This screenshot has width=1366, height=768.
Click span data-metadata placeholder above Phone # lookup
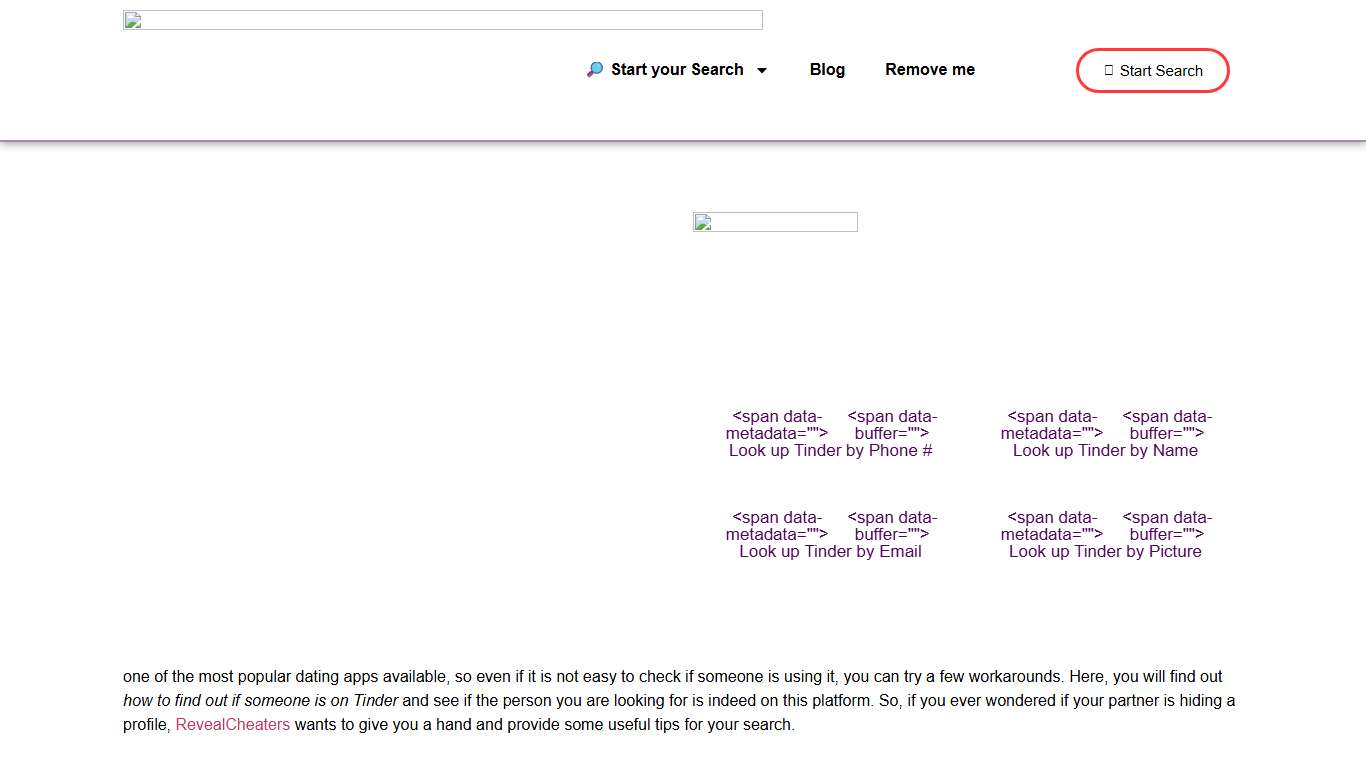pos(777,425)
